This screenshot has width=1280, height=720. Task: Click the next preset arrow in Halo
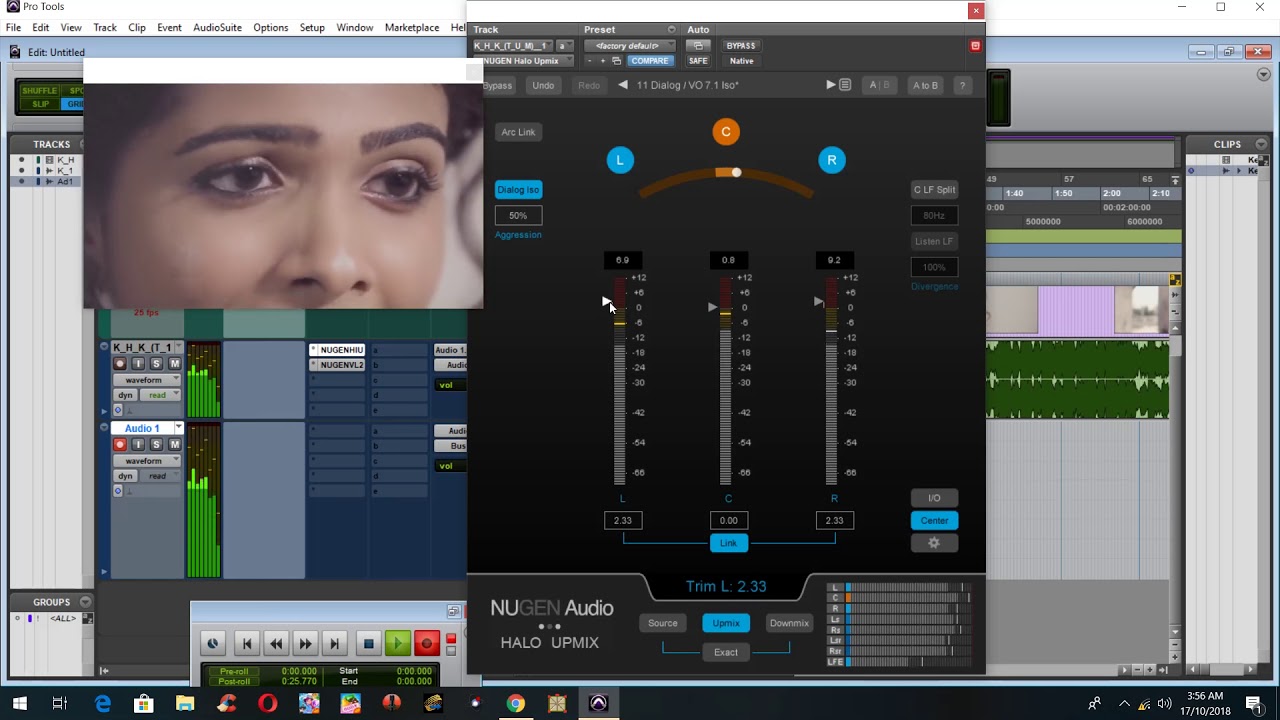(830, 85)
